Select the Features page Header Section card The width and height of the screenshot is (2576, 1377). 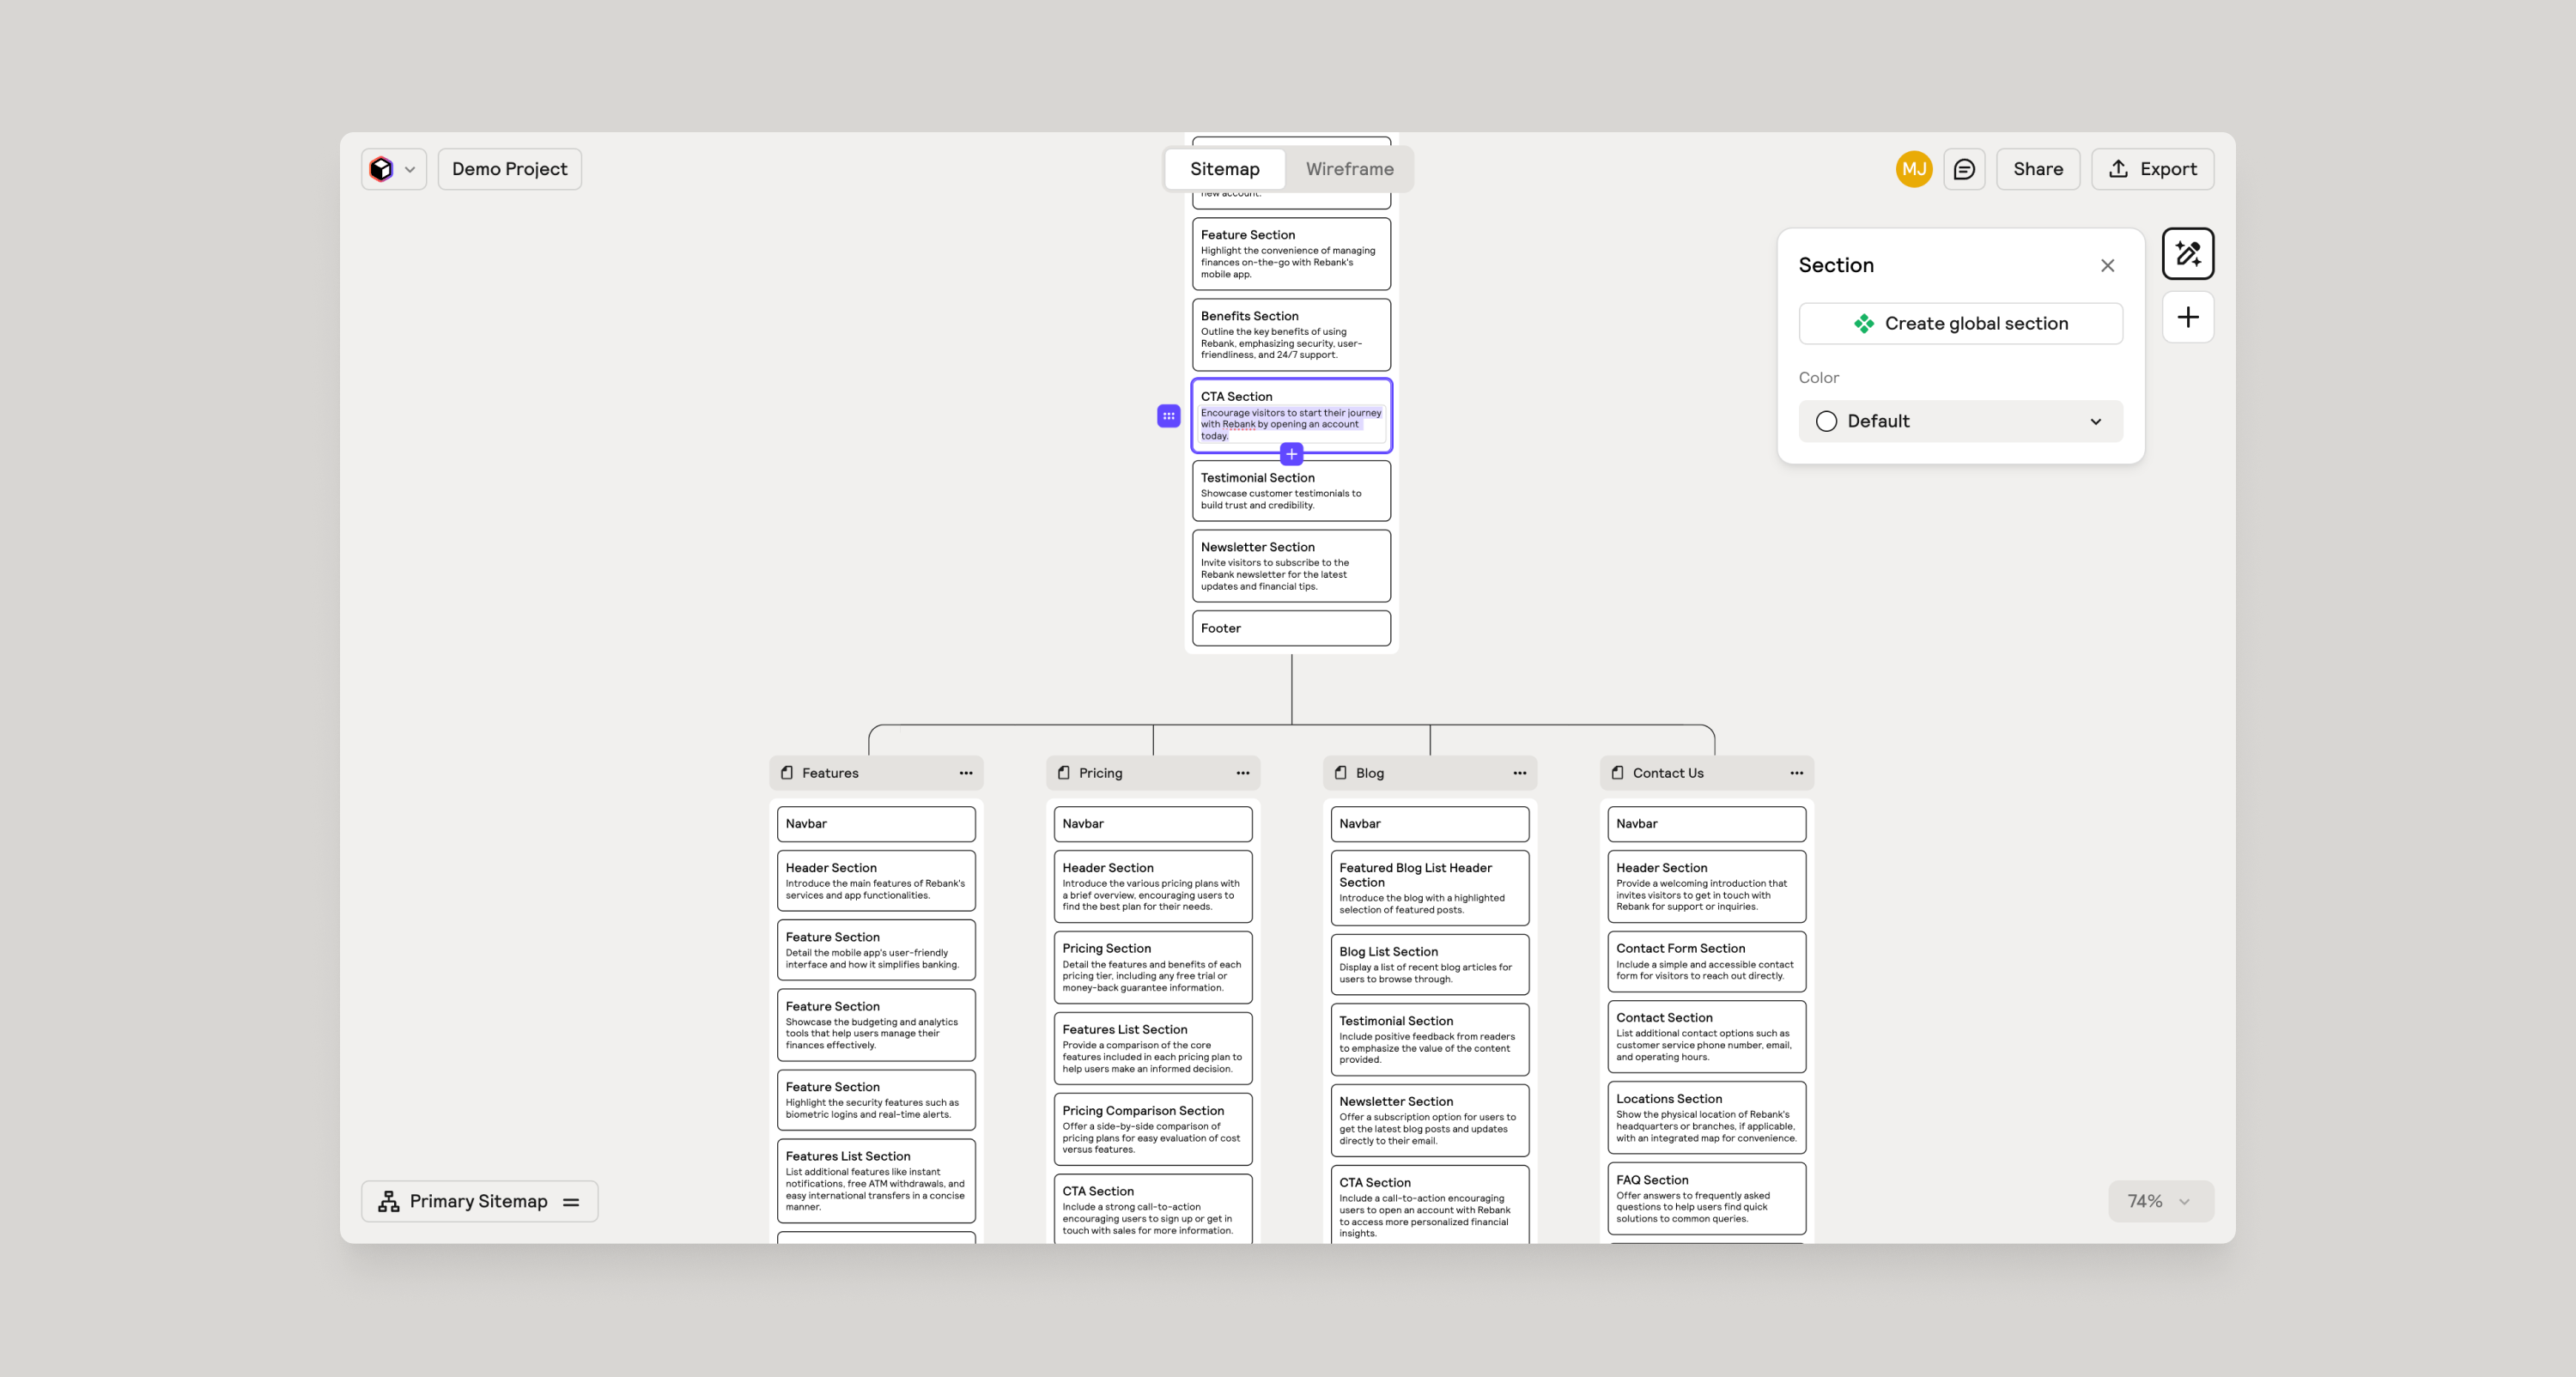[876, 881]
